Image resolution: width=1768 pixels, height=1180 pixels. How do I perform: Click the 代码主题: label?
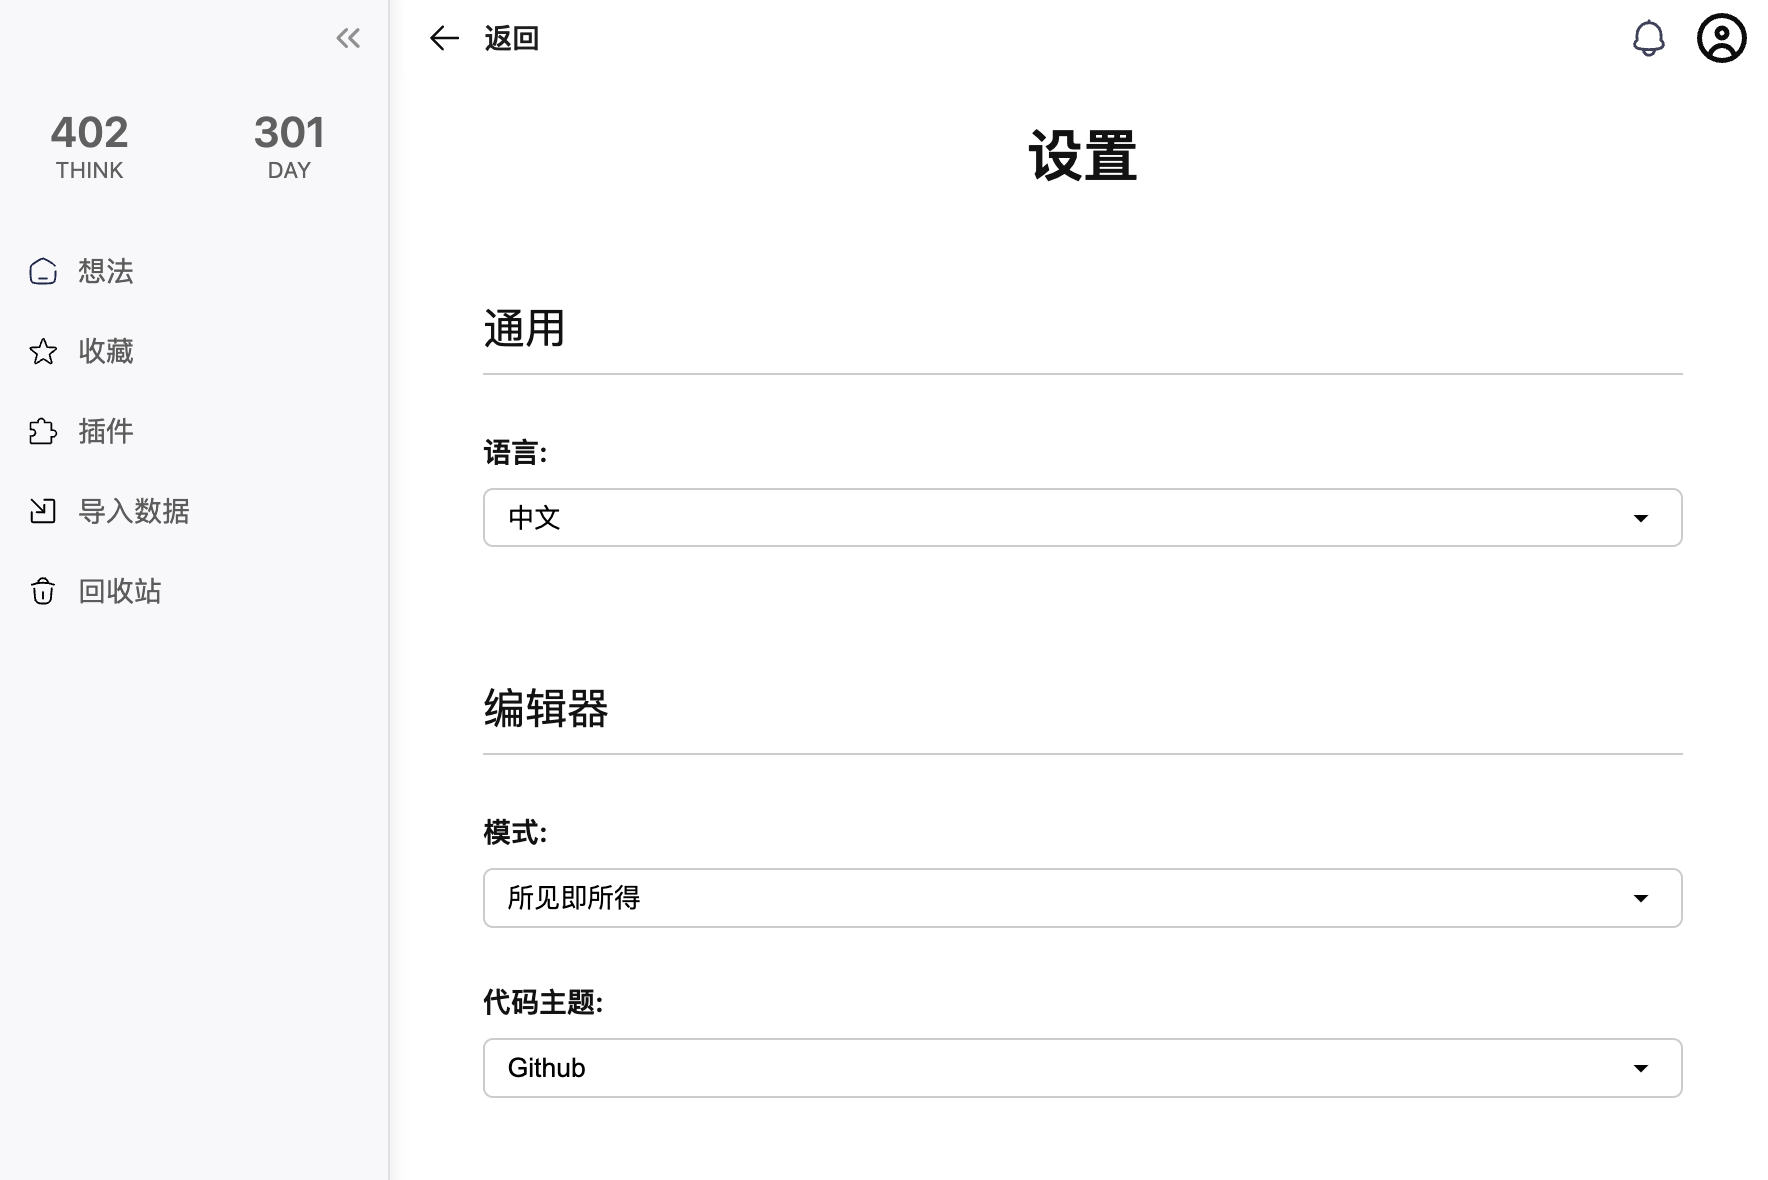(x=543, y=1002)
